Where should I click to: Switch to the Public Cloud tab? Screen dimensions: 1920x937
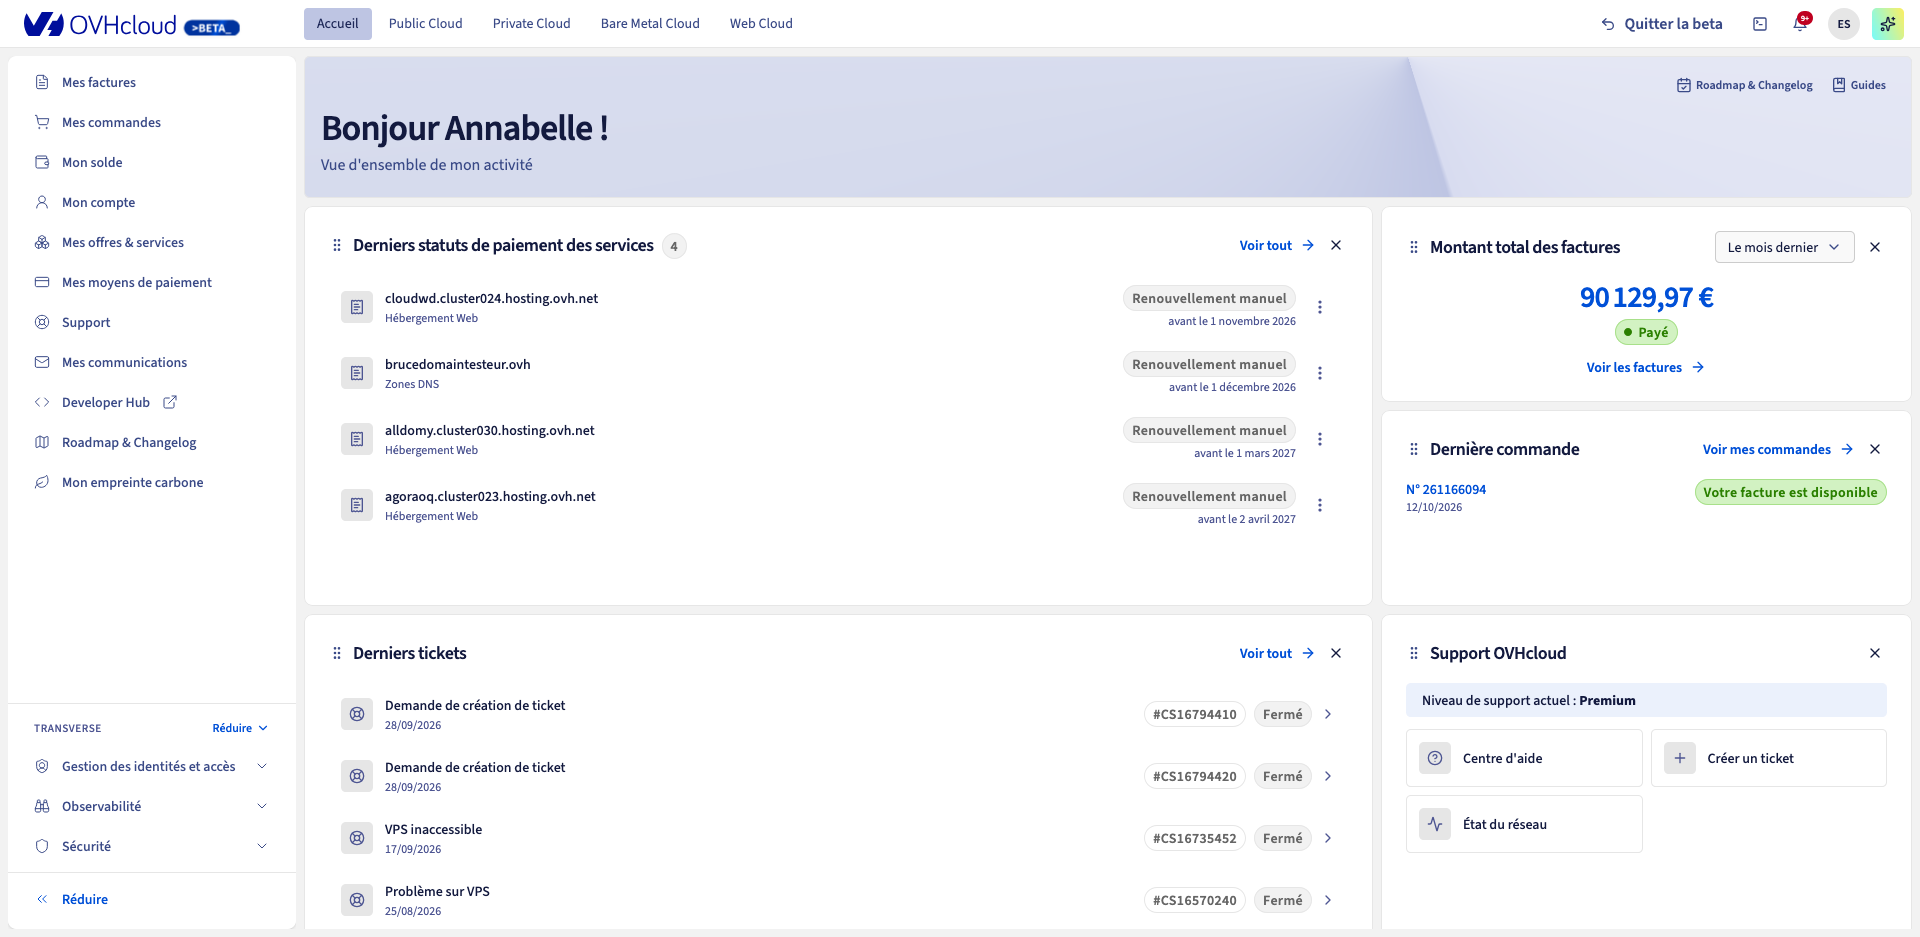[x=425, y=24]
